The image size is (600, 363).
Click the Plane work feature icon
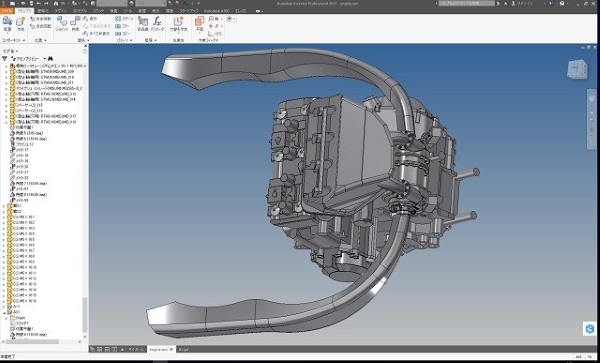[199, 23]
